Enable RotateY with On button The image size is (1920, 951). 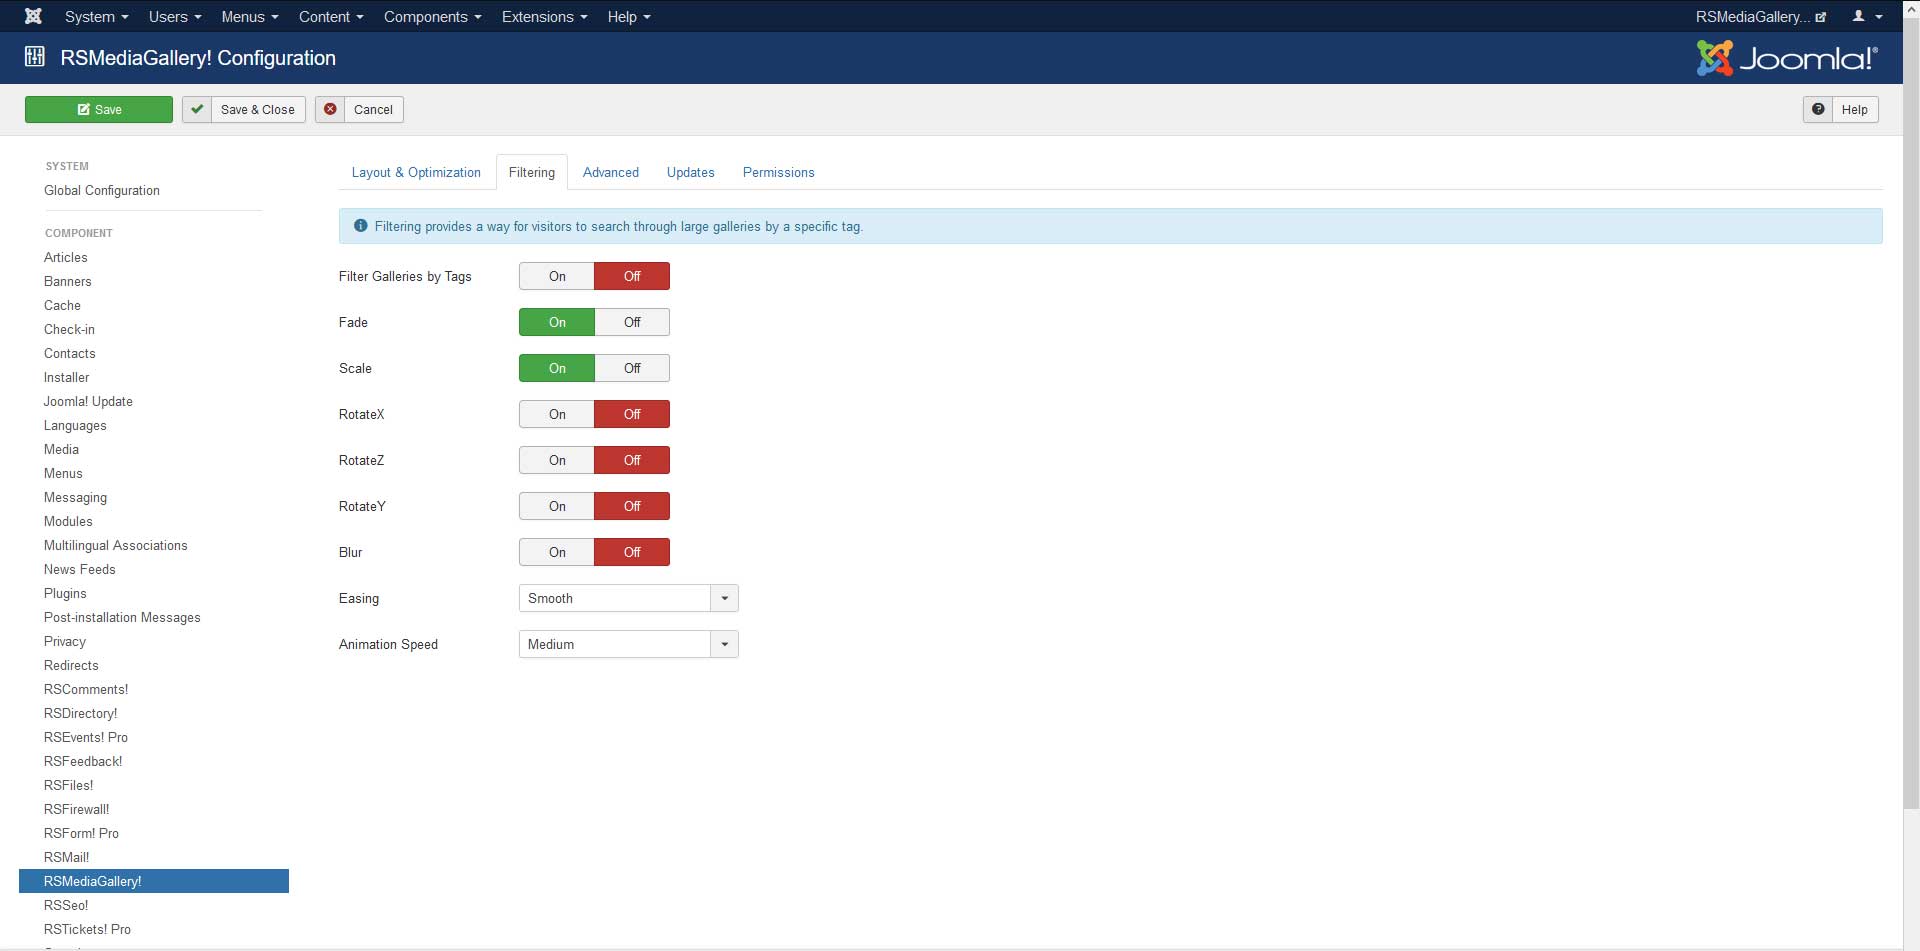click(x=557, y=506)
